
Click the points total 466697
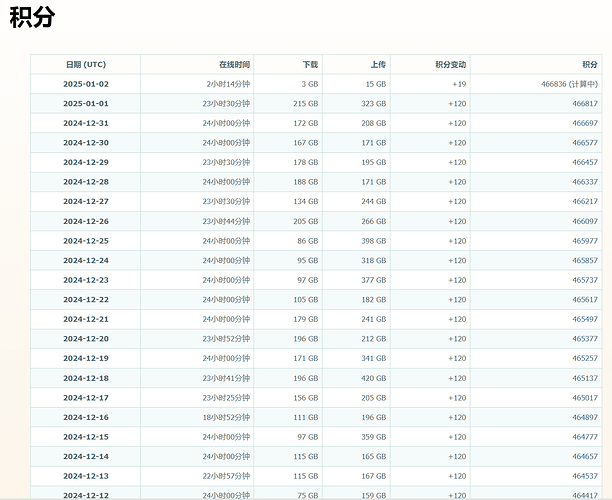coord(585,123)
